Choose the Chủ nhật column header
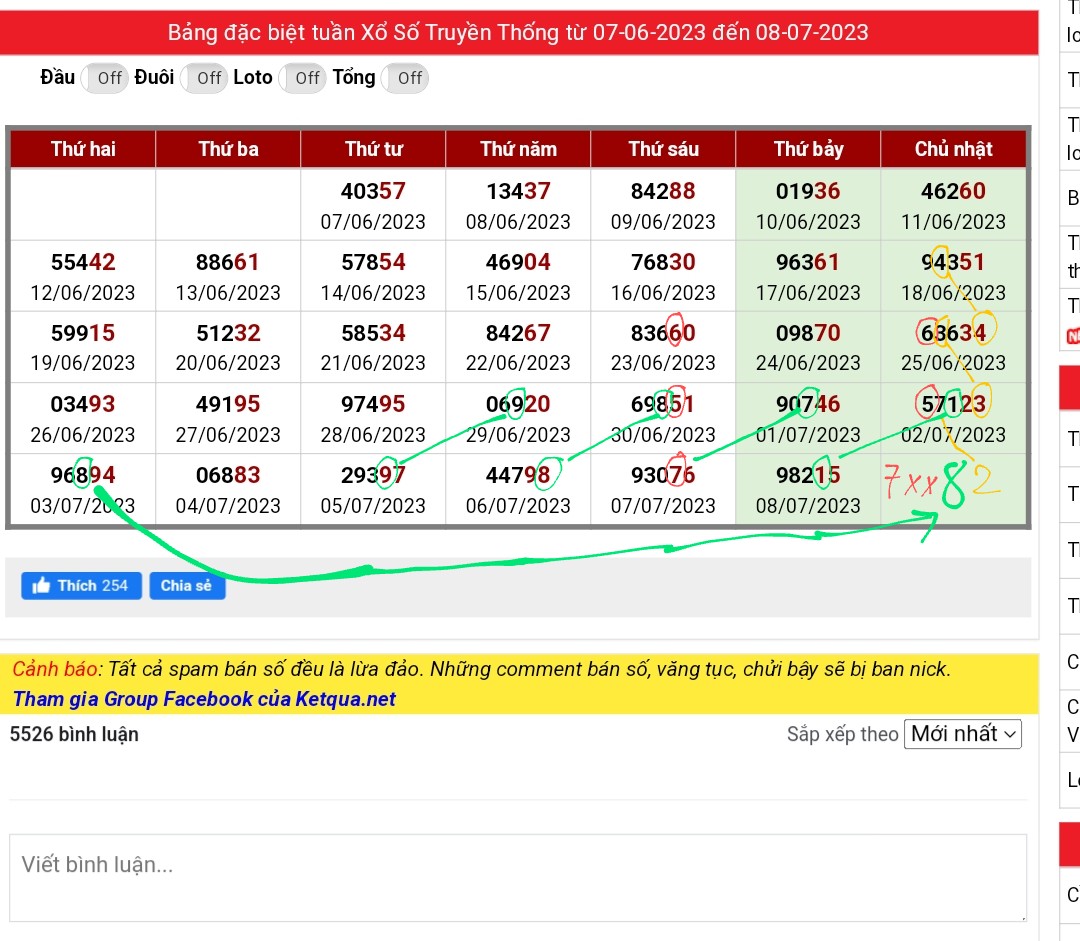The width and height of the screenshot is (1080, 941). [953, 149]
